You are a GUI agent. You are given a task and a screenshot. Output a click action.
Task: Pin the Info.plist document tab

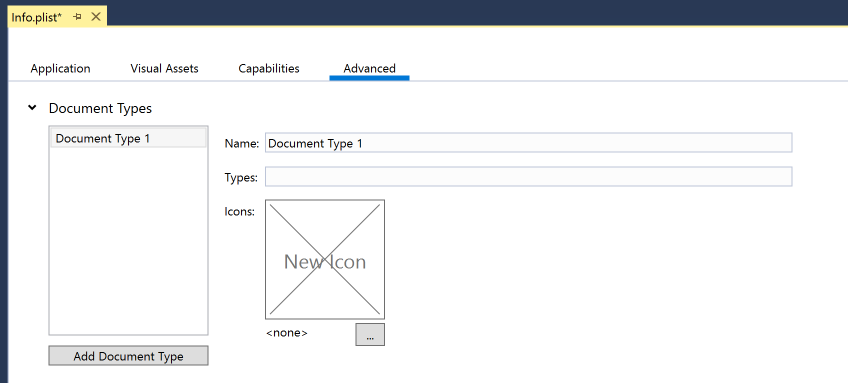[x=77, y=17]
